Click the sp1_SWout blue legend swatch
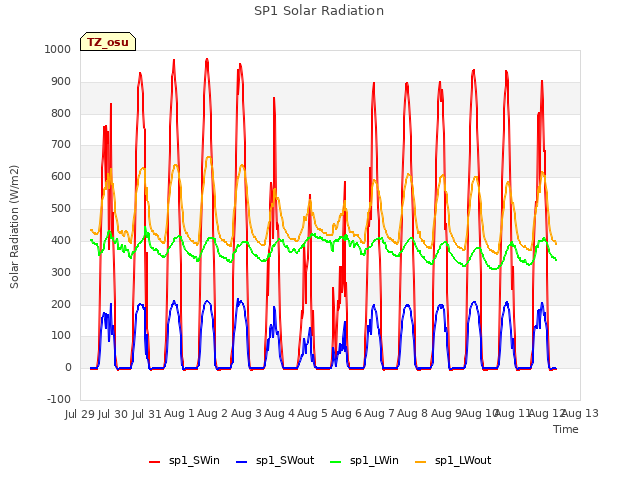 point(242,462)
